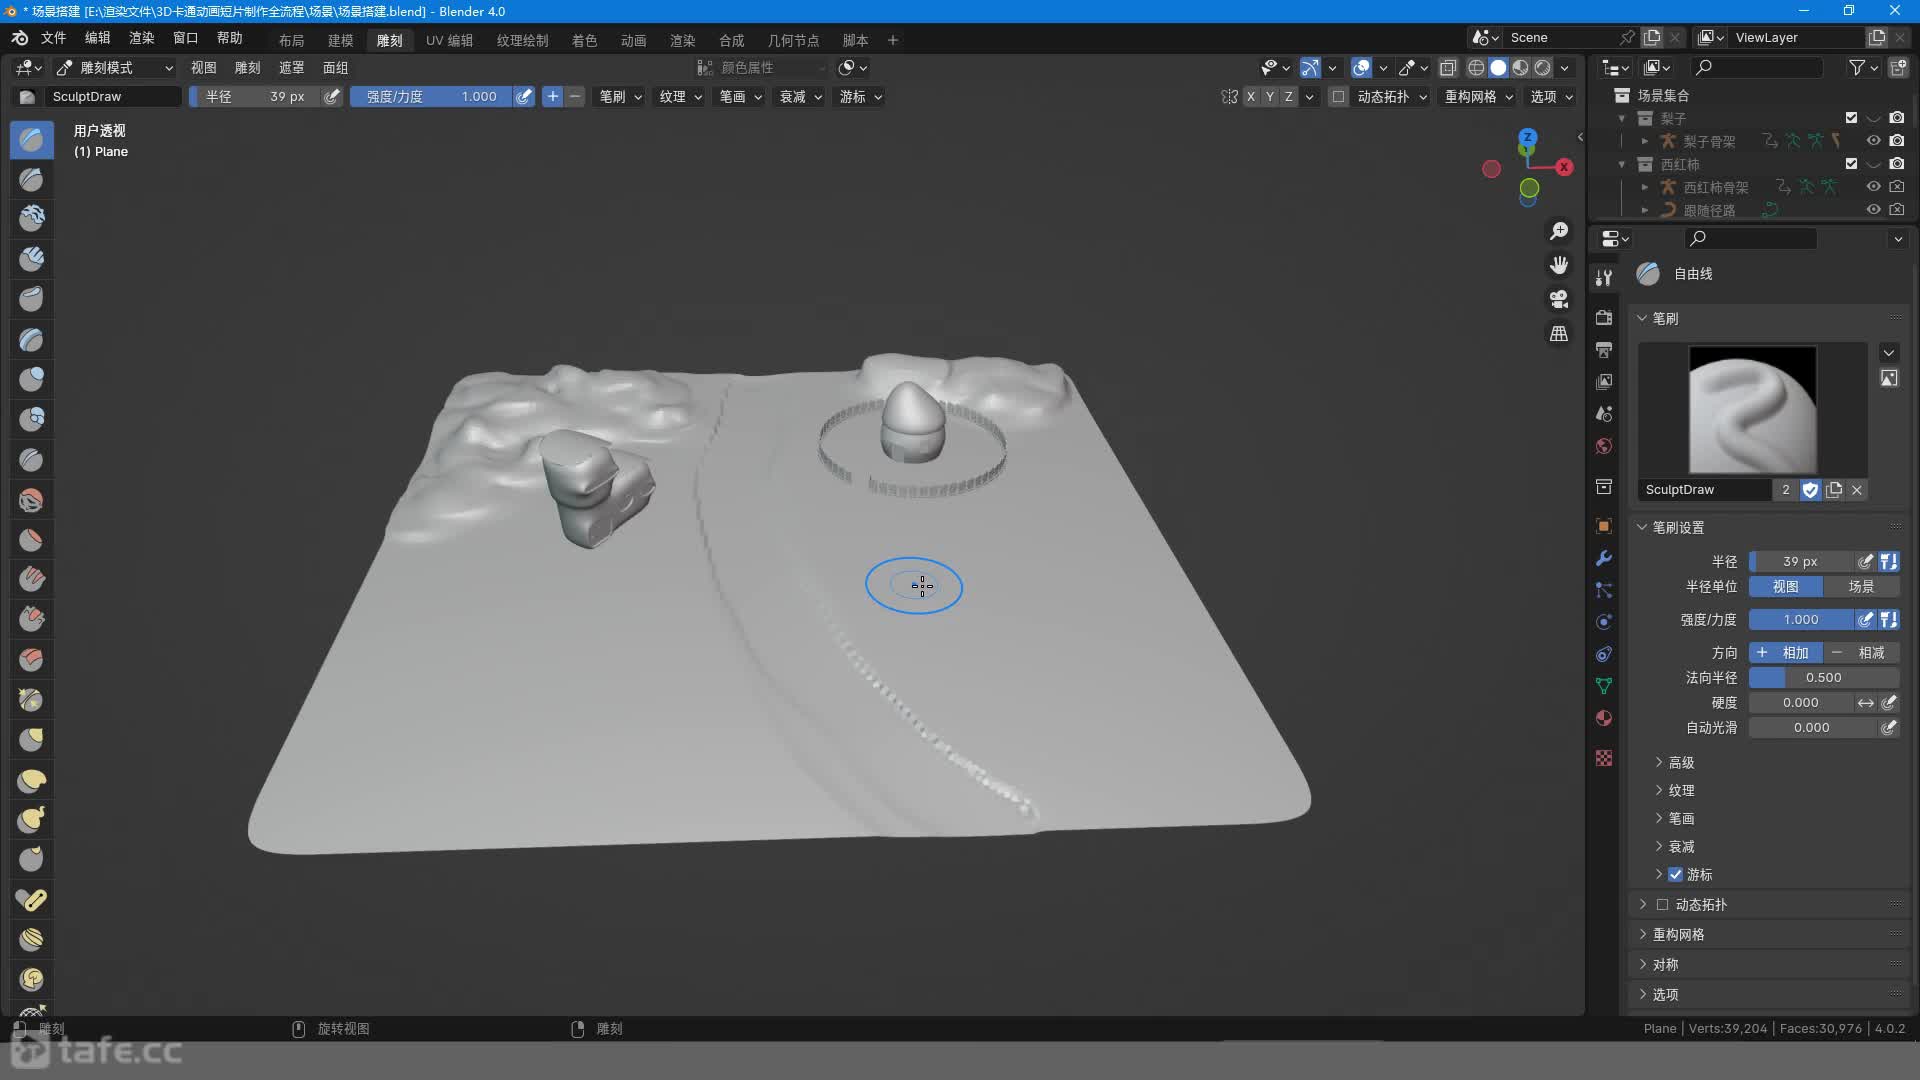Open the 文件 menu

click(x=53, y=38)
